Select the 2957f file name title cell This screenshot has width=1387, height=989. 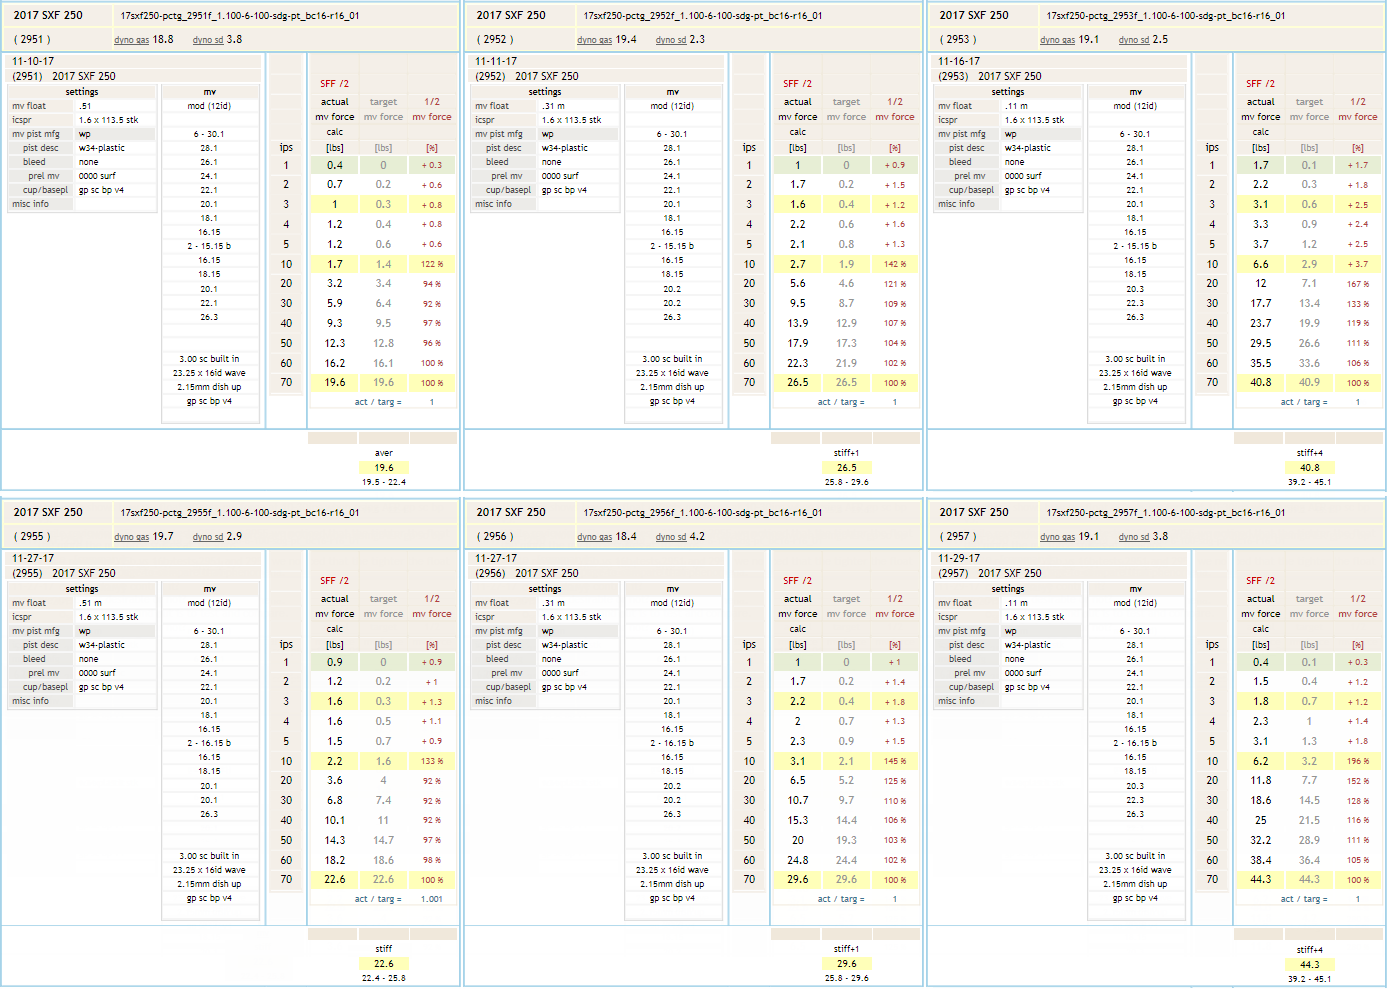[1165, 513]
